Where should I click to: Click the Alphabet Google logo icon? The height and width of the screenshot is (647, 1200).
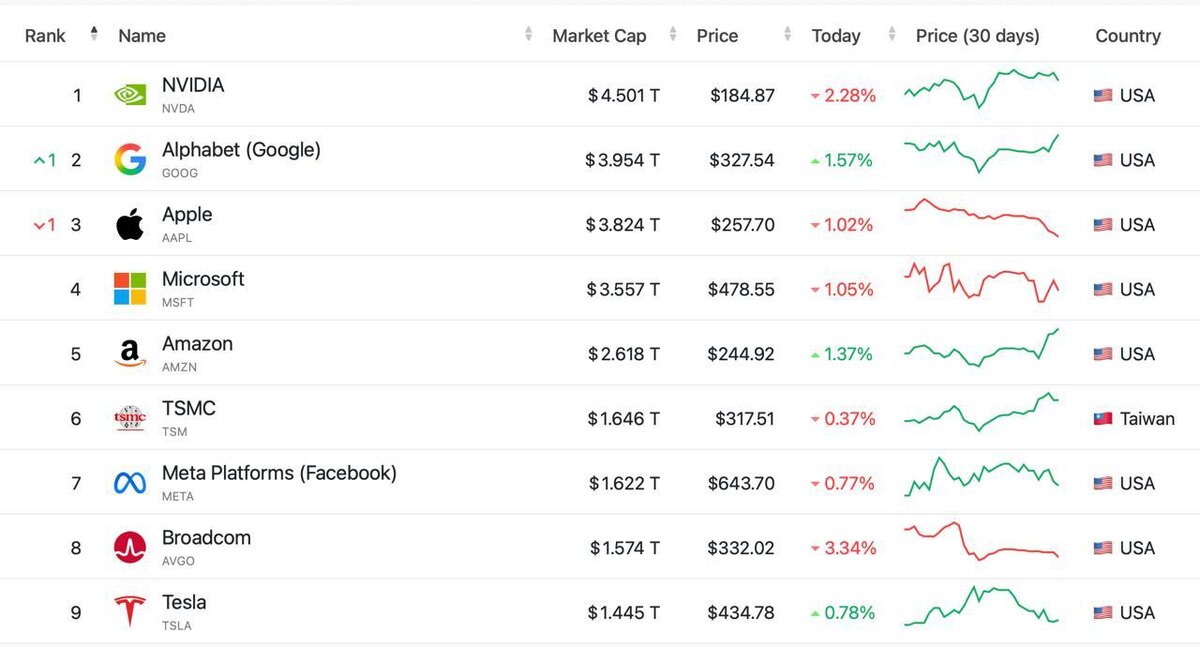click(130, 160)
